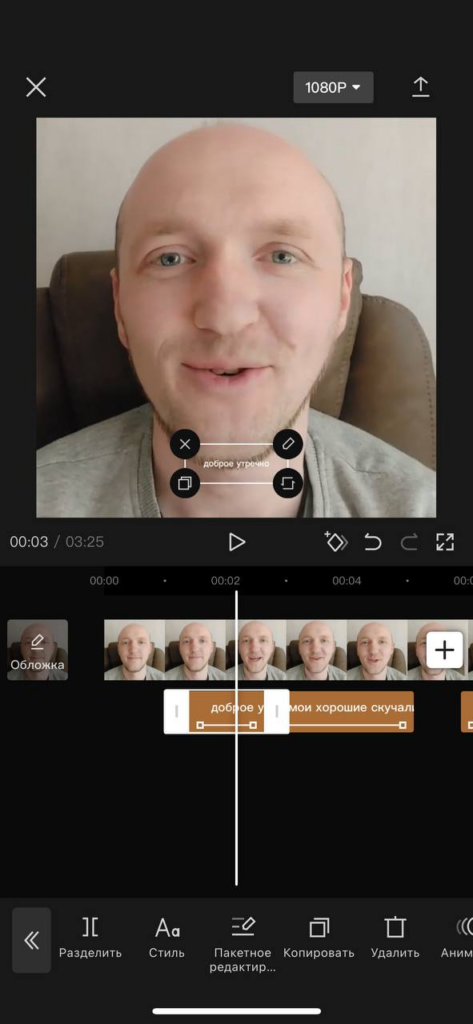Open Пакетное редактирование batch edit
Screen dimensions: 473x1024
coord(243,944)
